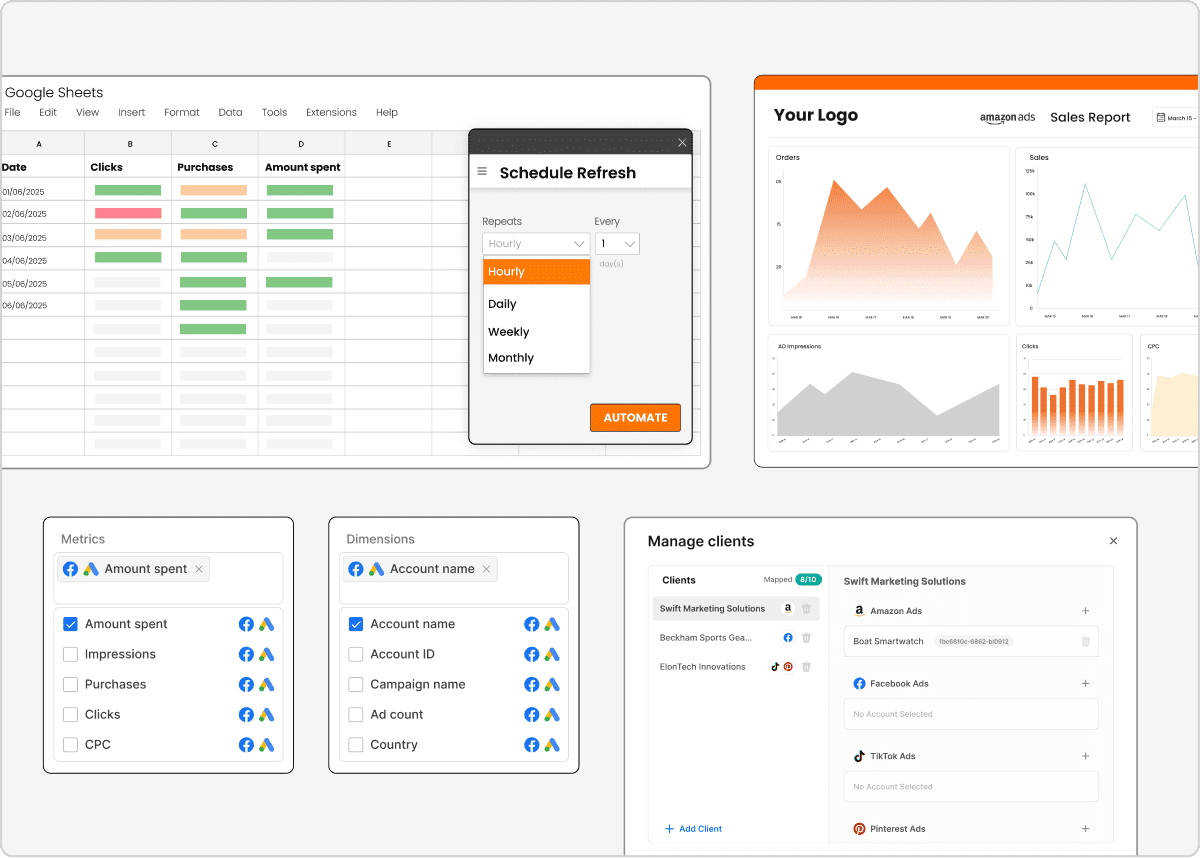Close the Schedule Refresh panel
Screen dimensions: 1200x858
682,143
